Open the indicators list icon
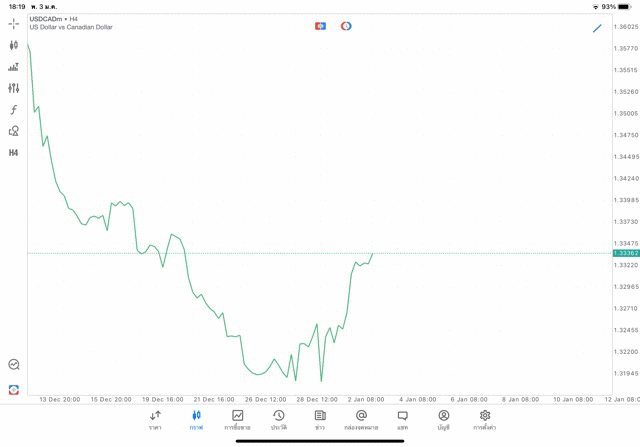Viewport: 640px width, 447px height. tap(13, 67)
